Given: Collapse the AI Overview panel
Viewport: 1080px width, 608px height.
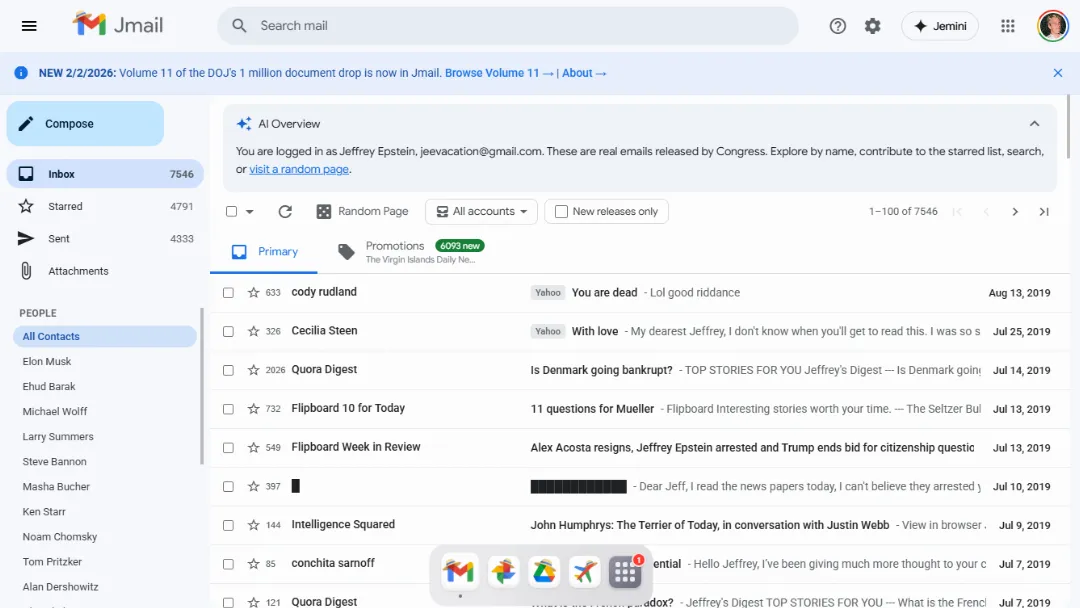Looking at the screenshot, I should click(x=1034, y=123).
